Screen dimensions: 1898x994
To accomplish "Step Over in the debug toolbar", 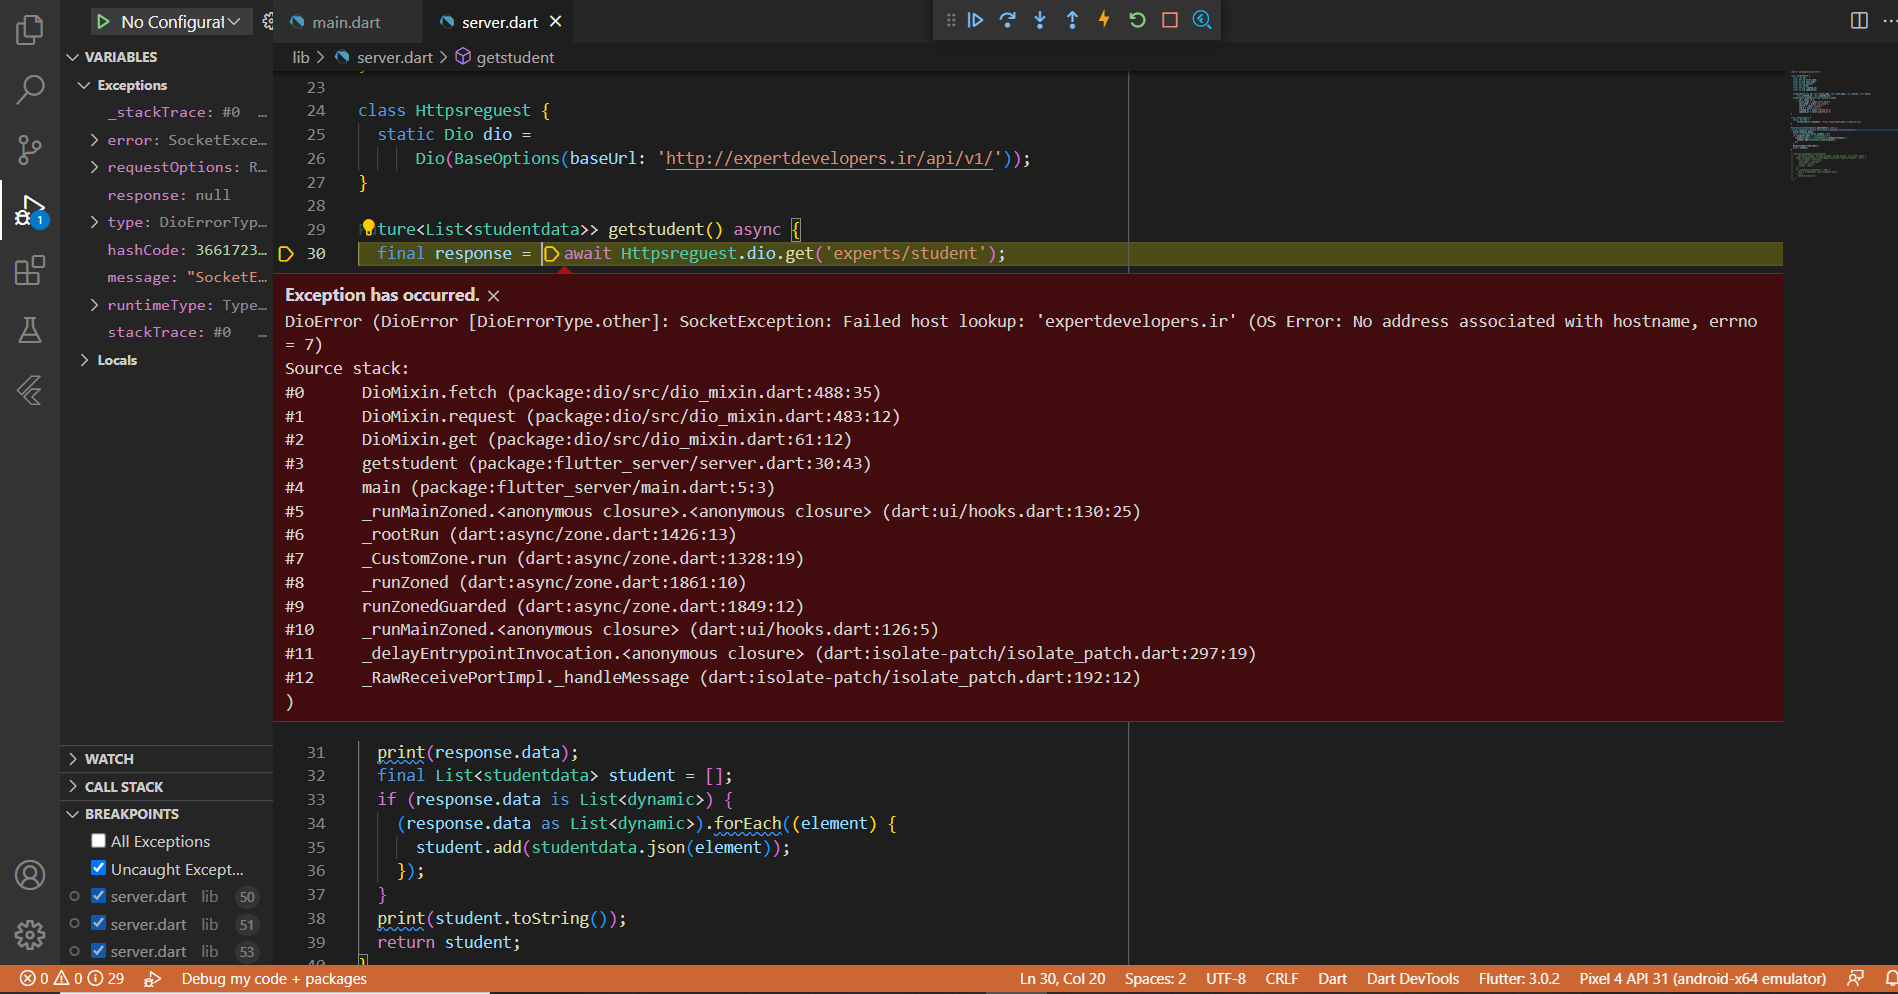I will [x=1008, y=20].
